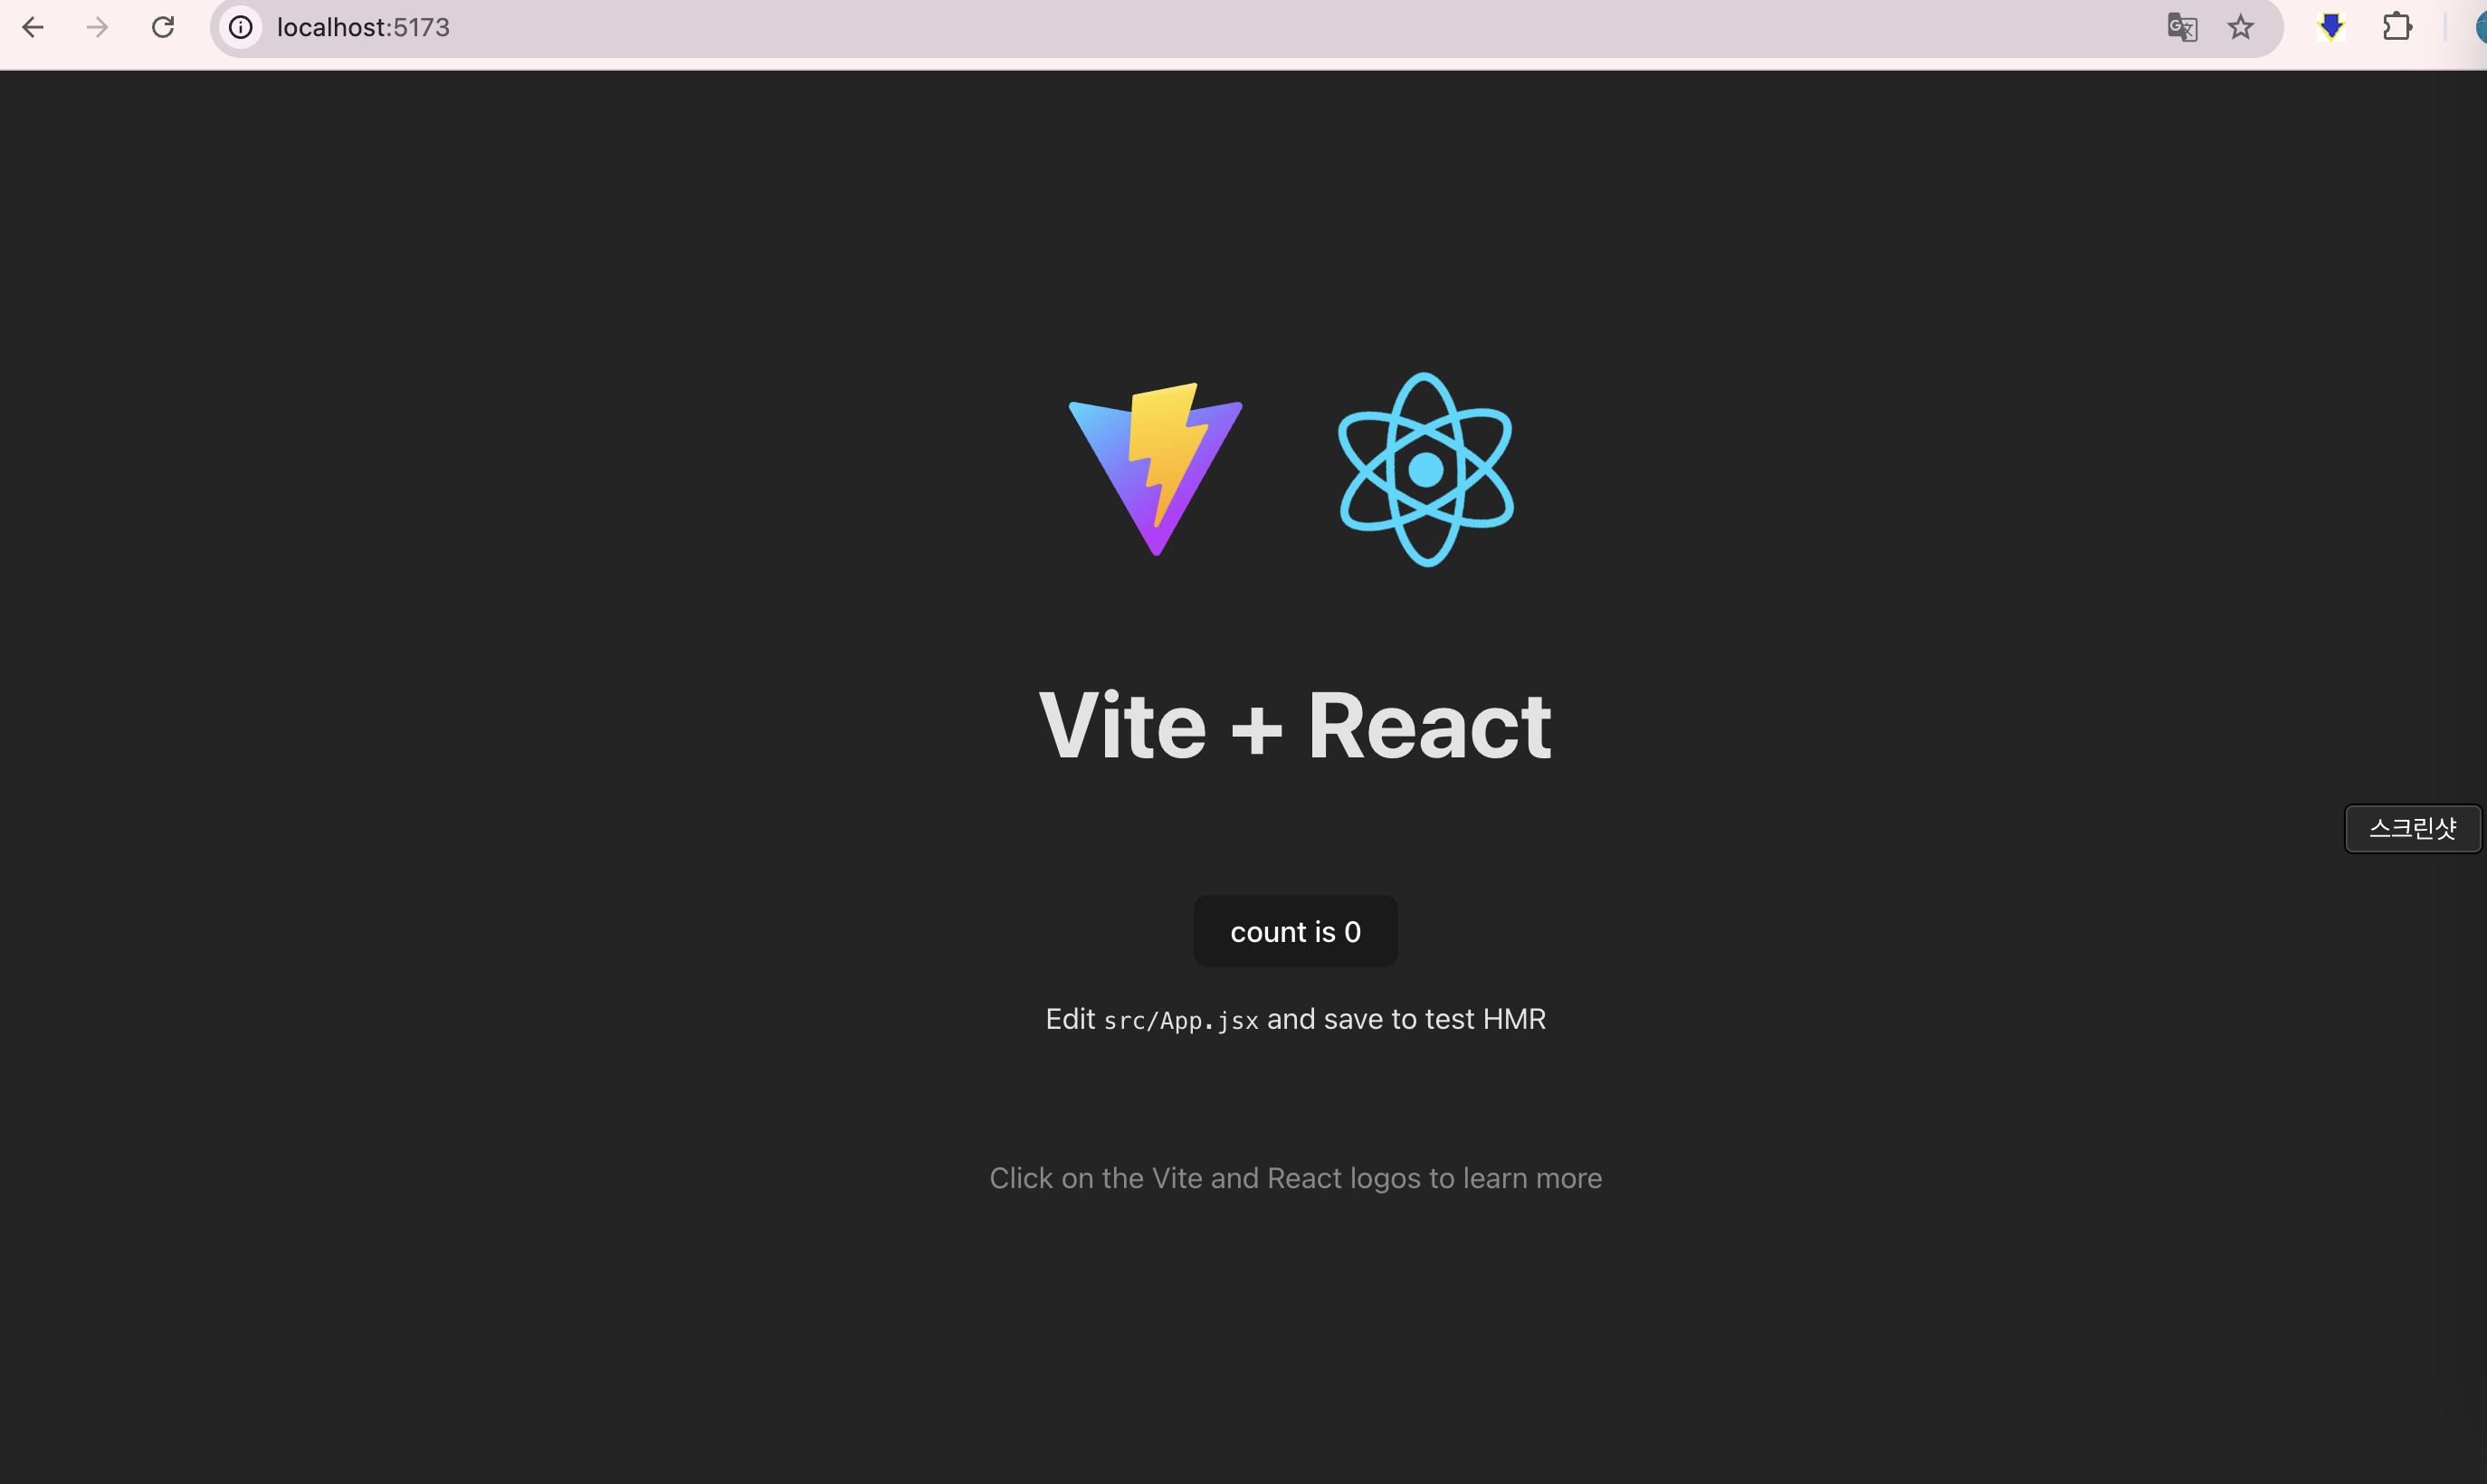Click the "and save to test HMR" text

pyautogui.click(x=1406, y=1019)
